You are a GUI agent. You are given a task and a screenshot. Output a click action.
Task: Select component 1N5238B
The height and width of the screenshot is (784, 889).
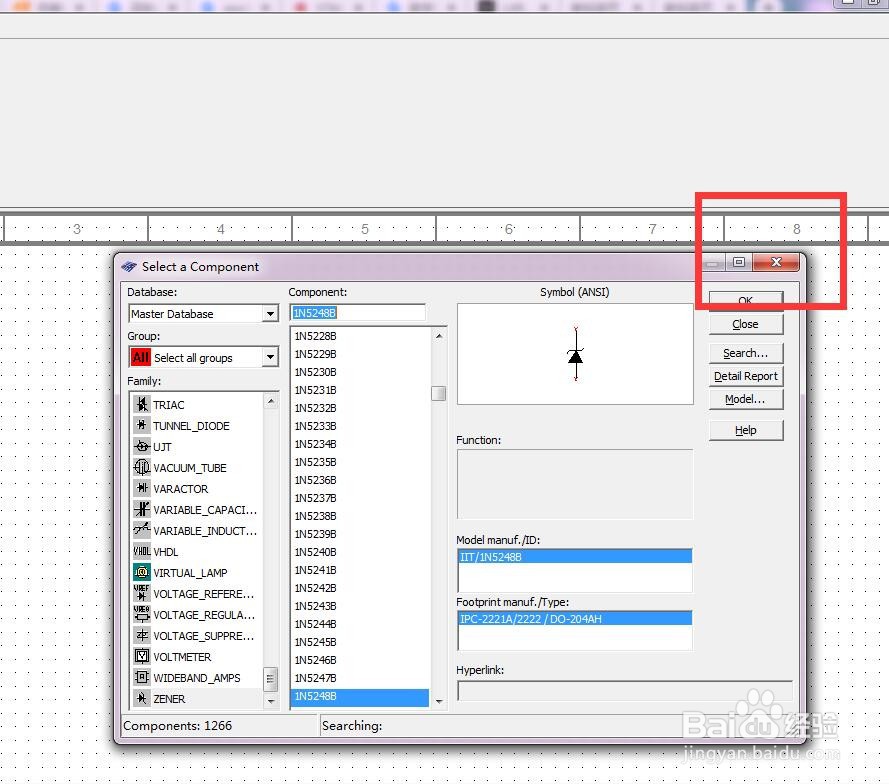(x=315, y=516)
